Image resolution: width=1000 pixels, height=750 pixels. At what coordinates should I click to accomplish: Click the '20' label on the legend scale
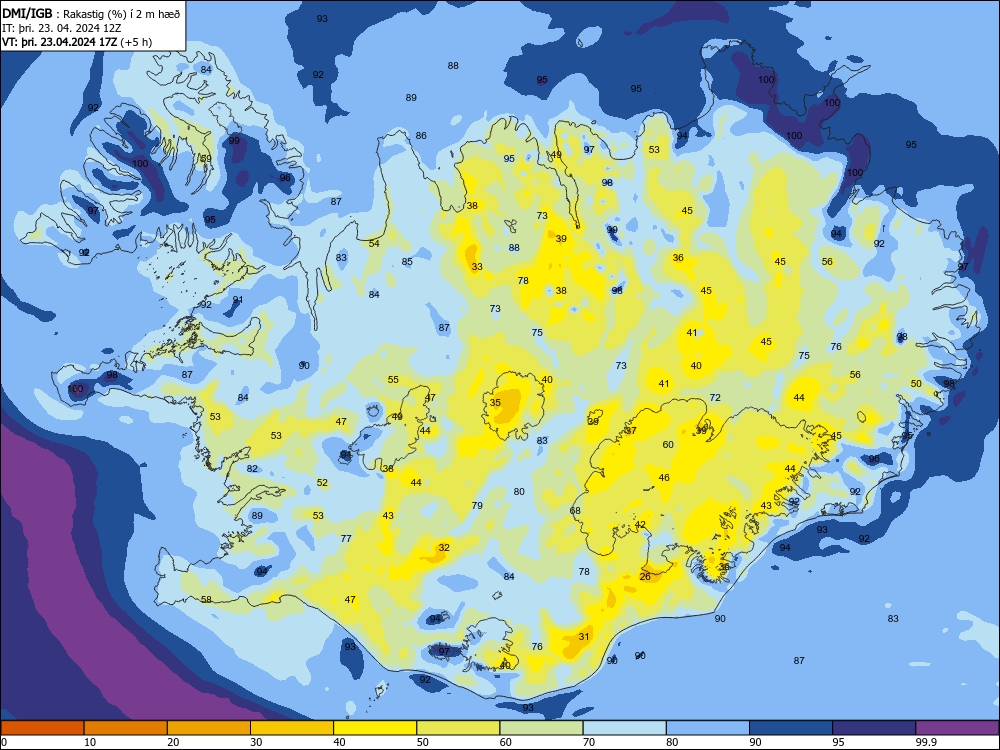point(173,742)
